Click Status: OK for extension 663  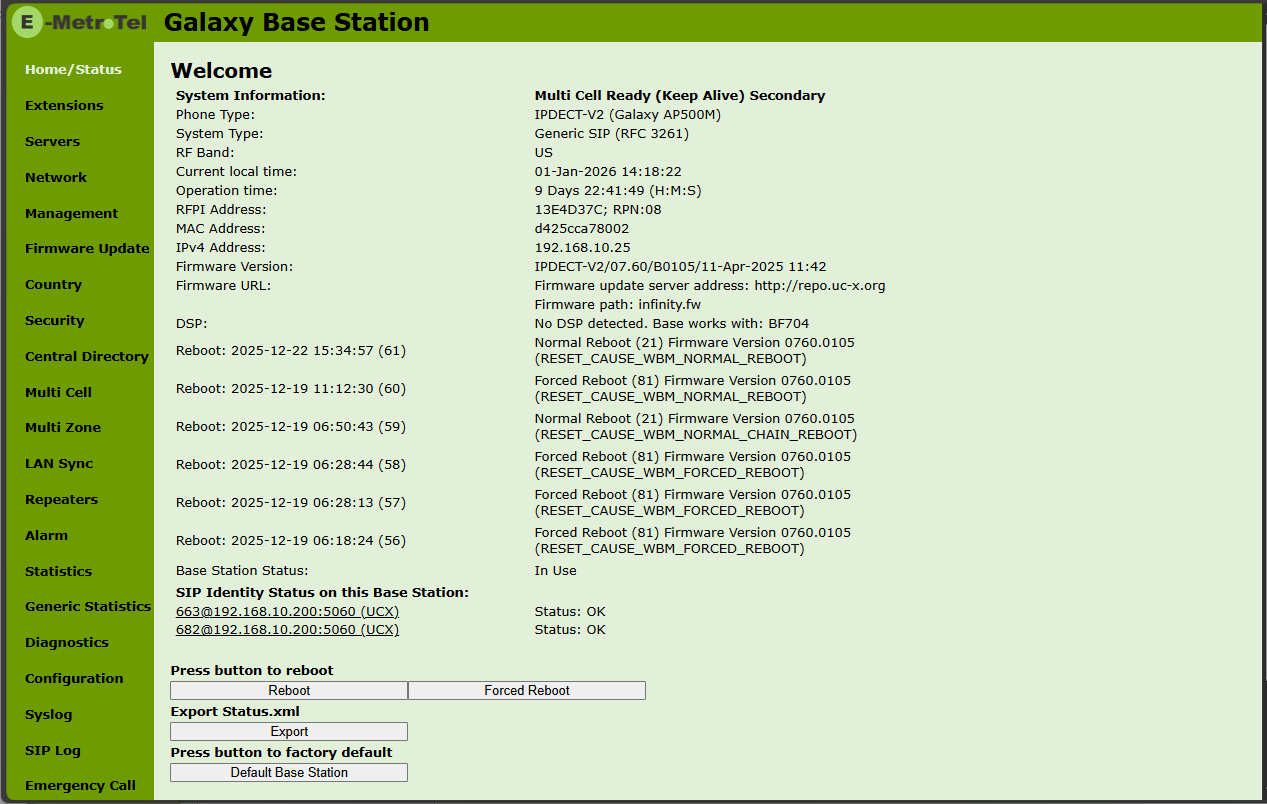point(570,612)
